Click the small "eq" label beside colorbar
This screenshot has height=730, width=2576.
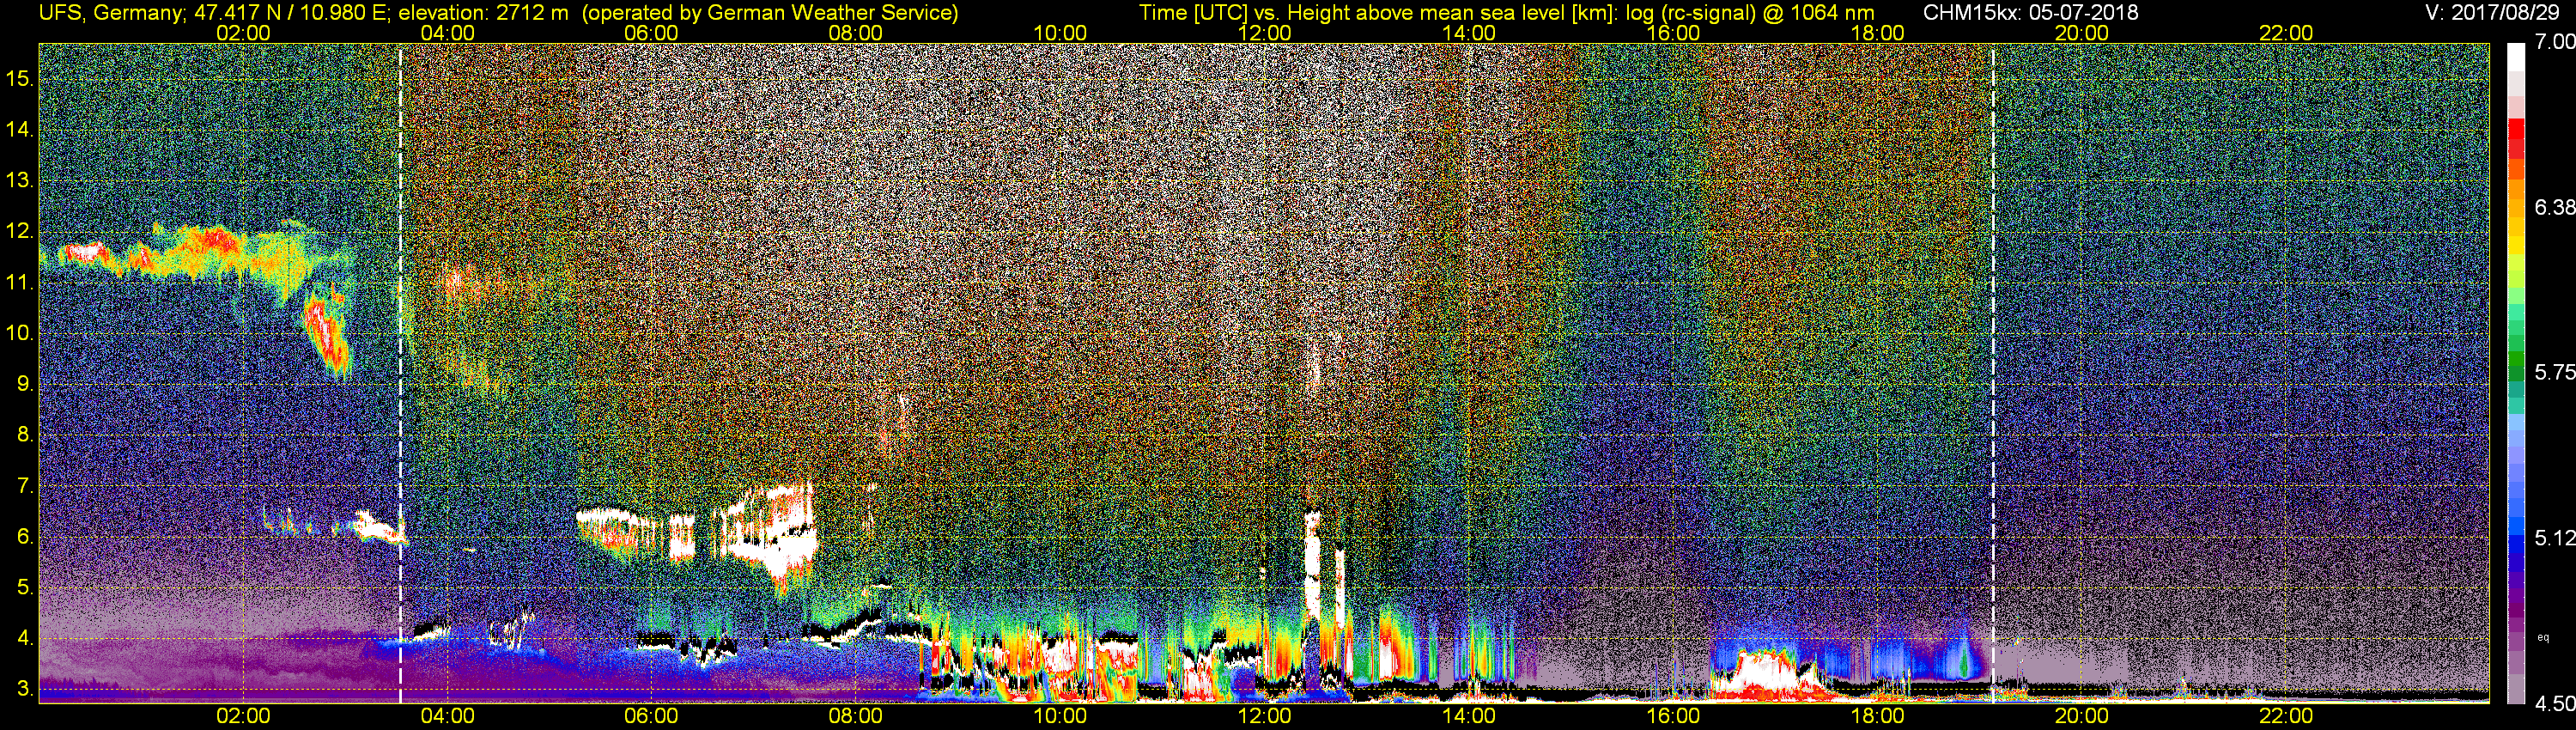click(x=2543, y=637)
